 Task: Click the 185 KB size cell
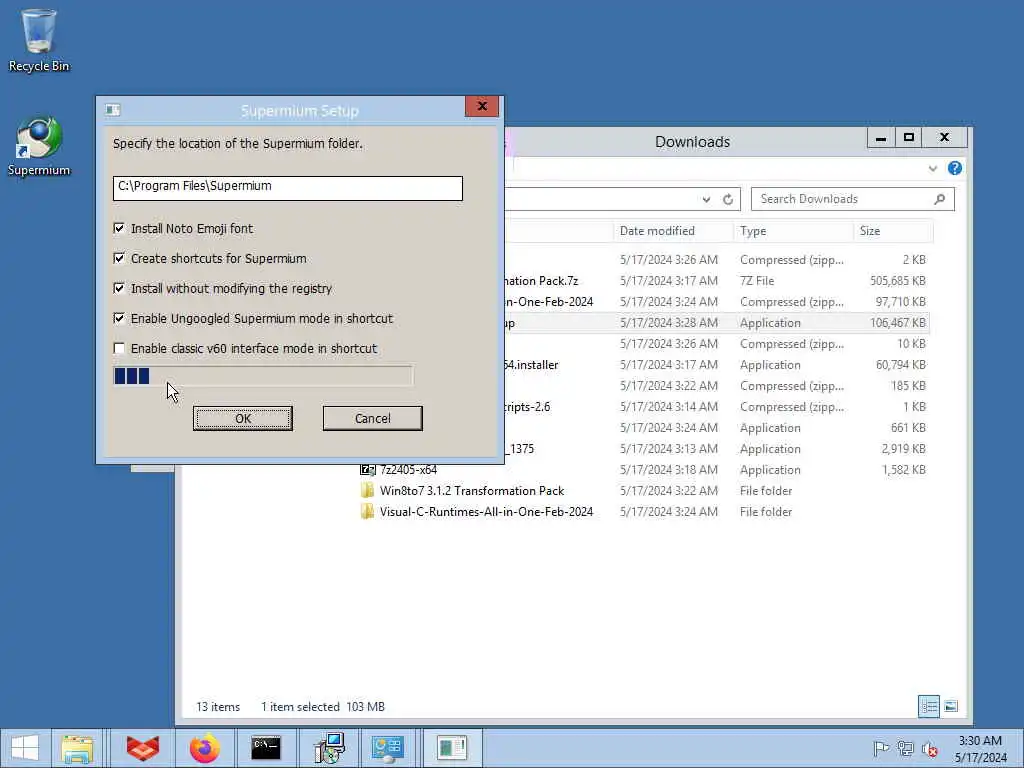tap(908, 385)
